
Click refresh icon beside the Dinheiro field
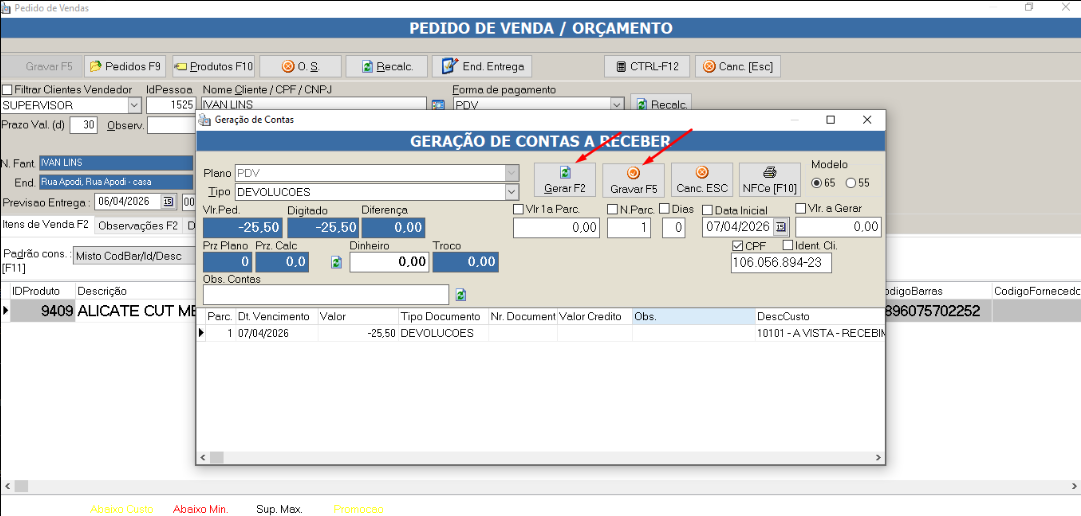(337, 262)
